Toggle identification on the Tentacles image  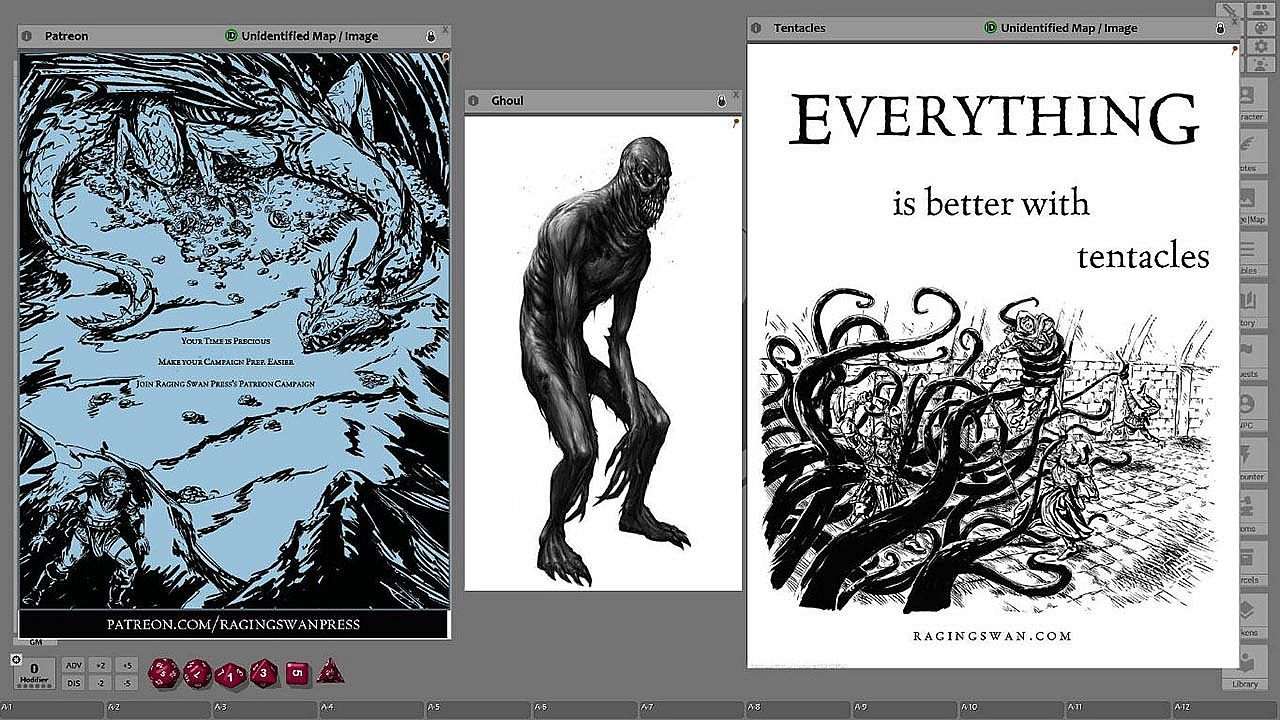point(991,28)
